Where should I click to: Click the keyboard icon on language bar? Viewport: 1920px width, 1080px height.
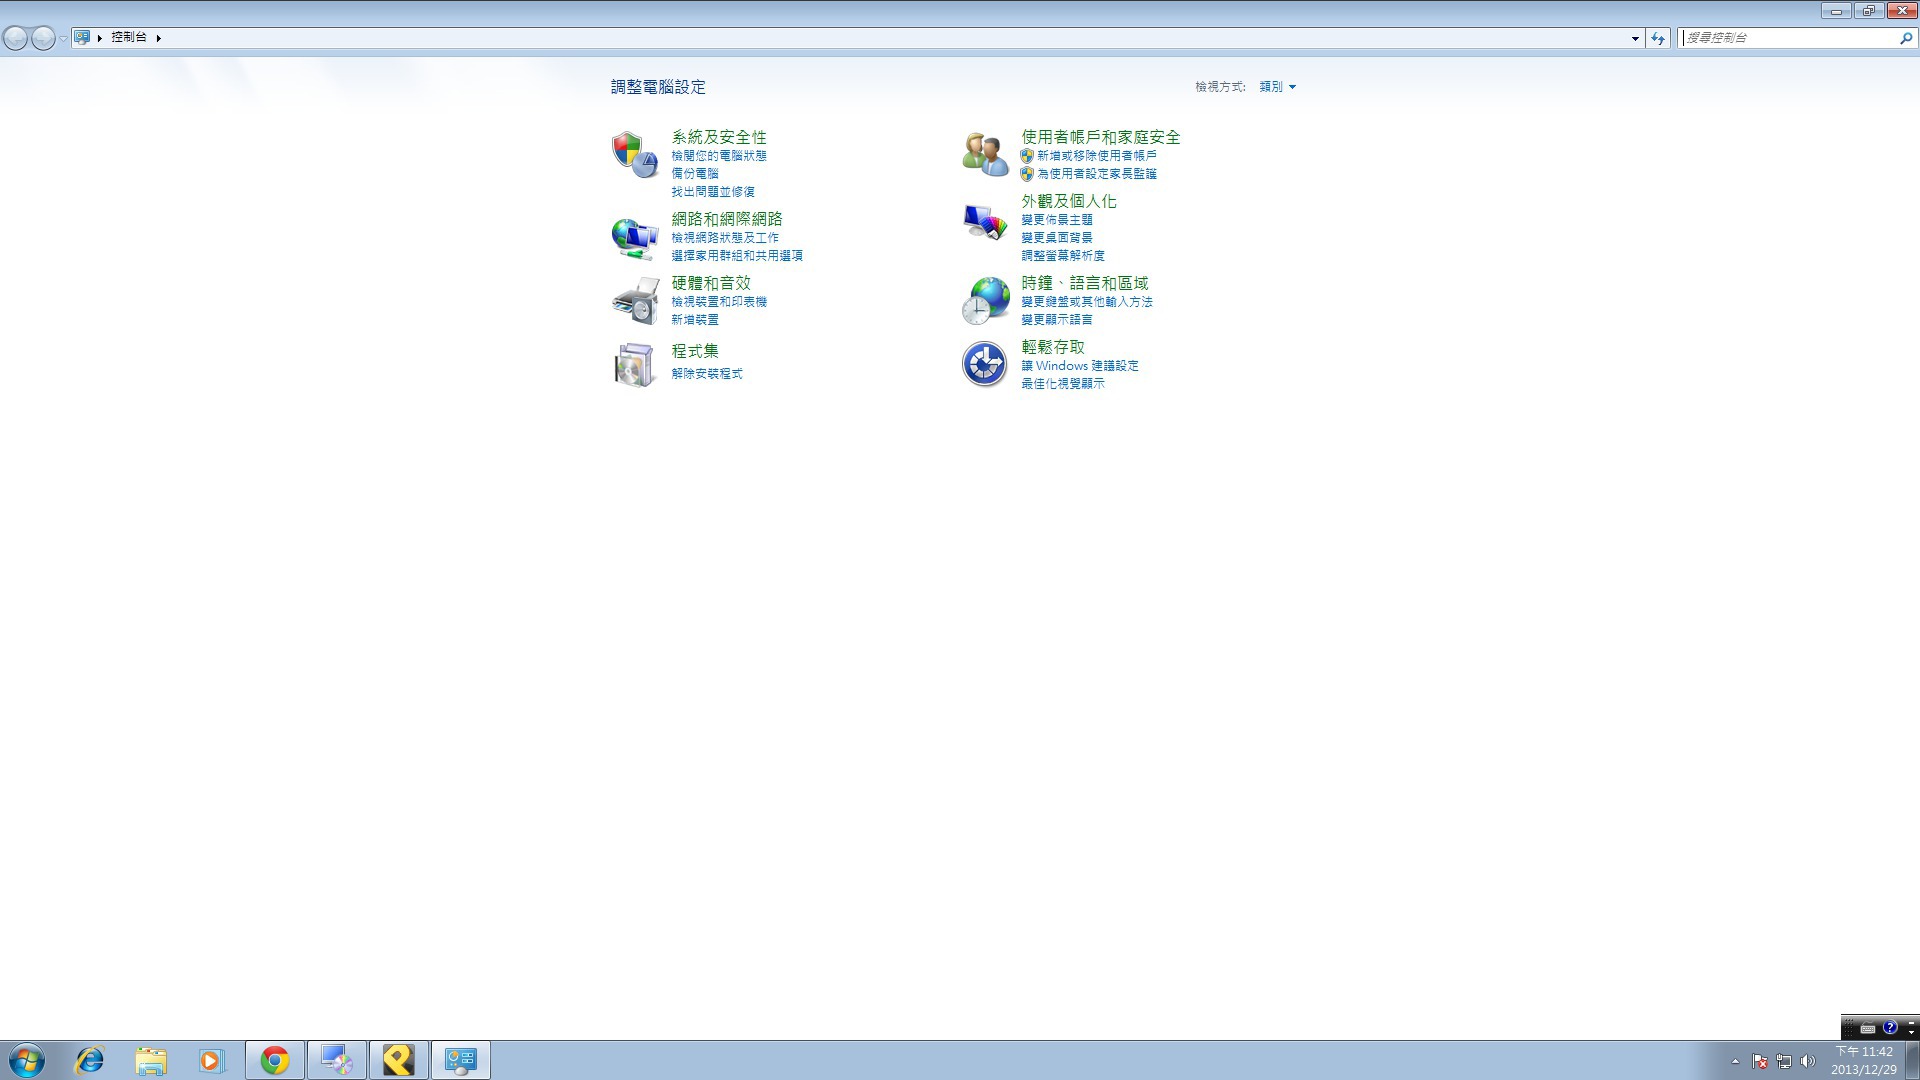coord(1867,1028)
